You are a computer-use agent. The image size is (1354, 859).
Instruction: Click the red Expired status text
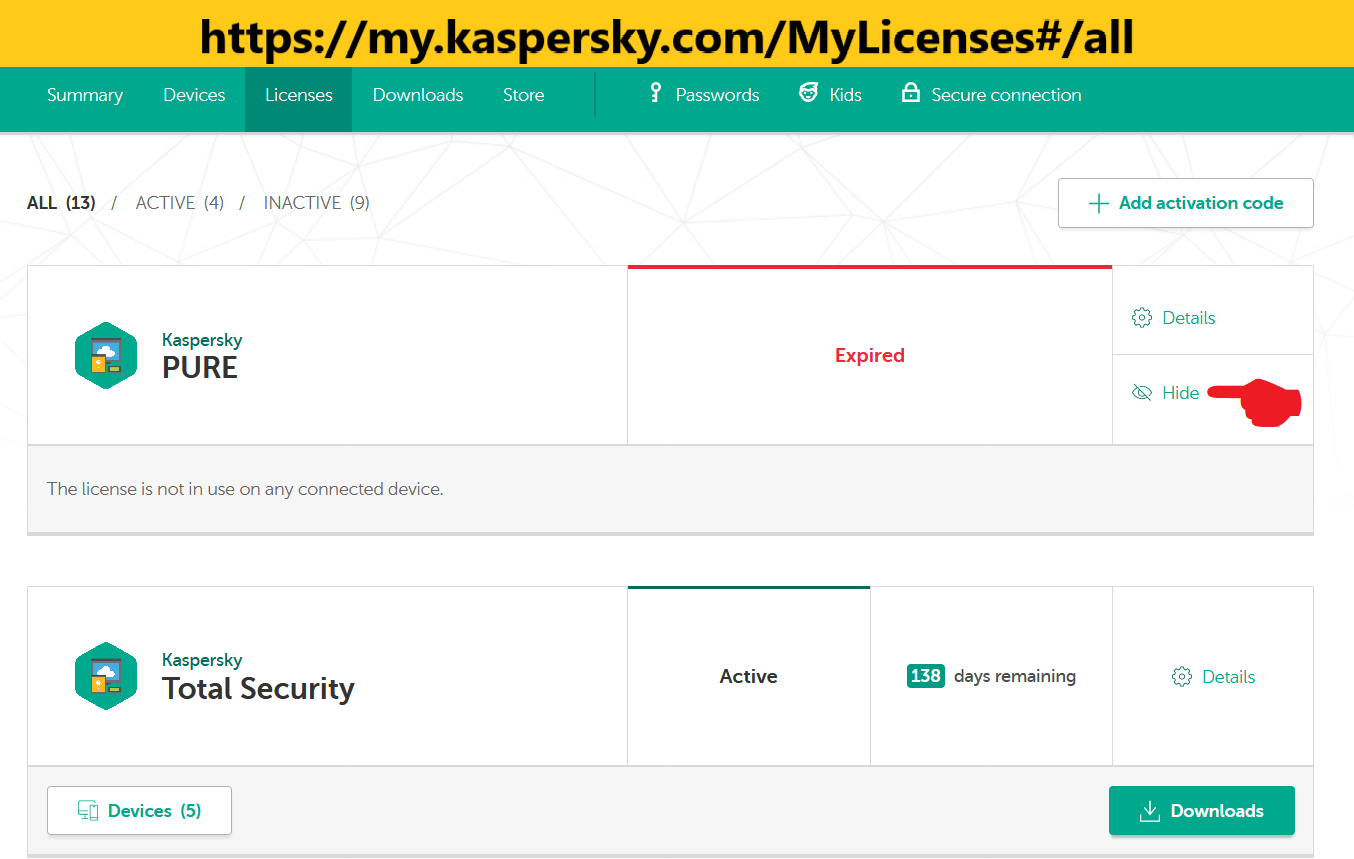[870, 355]
